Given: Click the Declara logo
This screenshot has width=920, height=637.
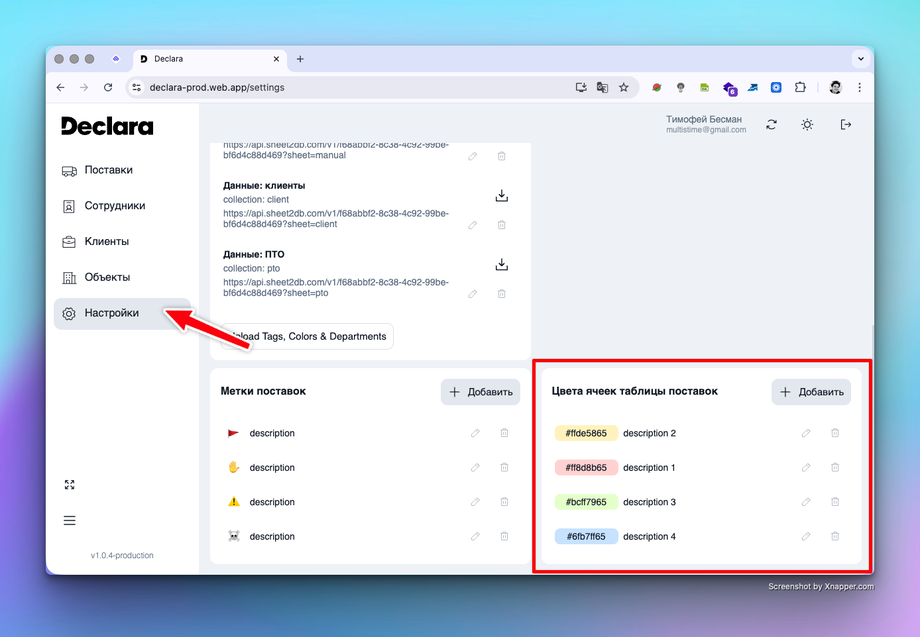Looking at the screenshot, I should coord(107,126).
